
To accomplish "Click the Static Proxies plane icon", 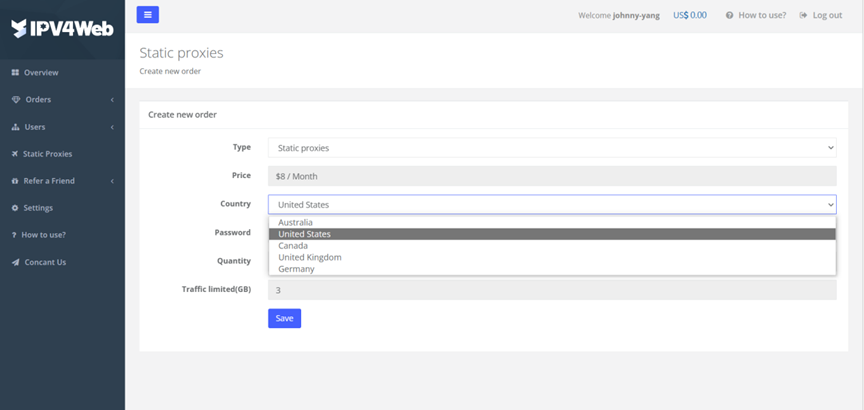I will click(15, 154).
